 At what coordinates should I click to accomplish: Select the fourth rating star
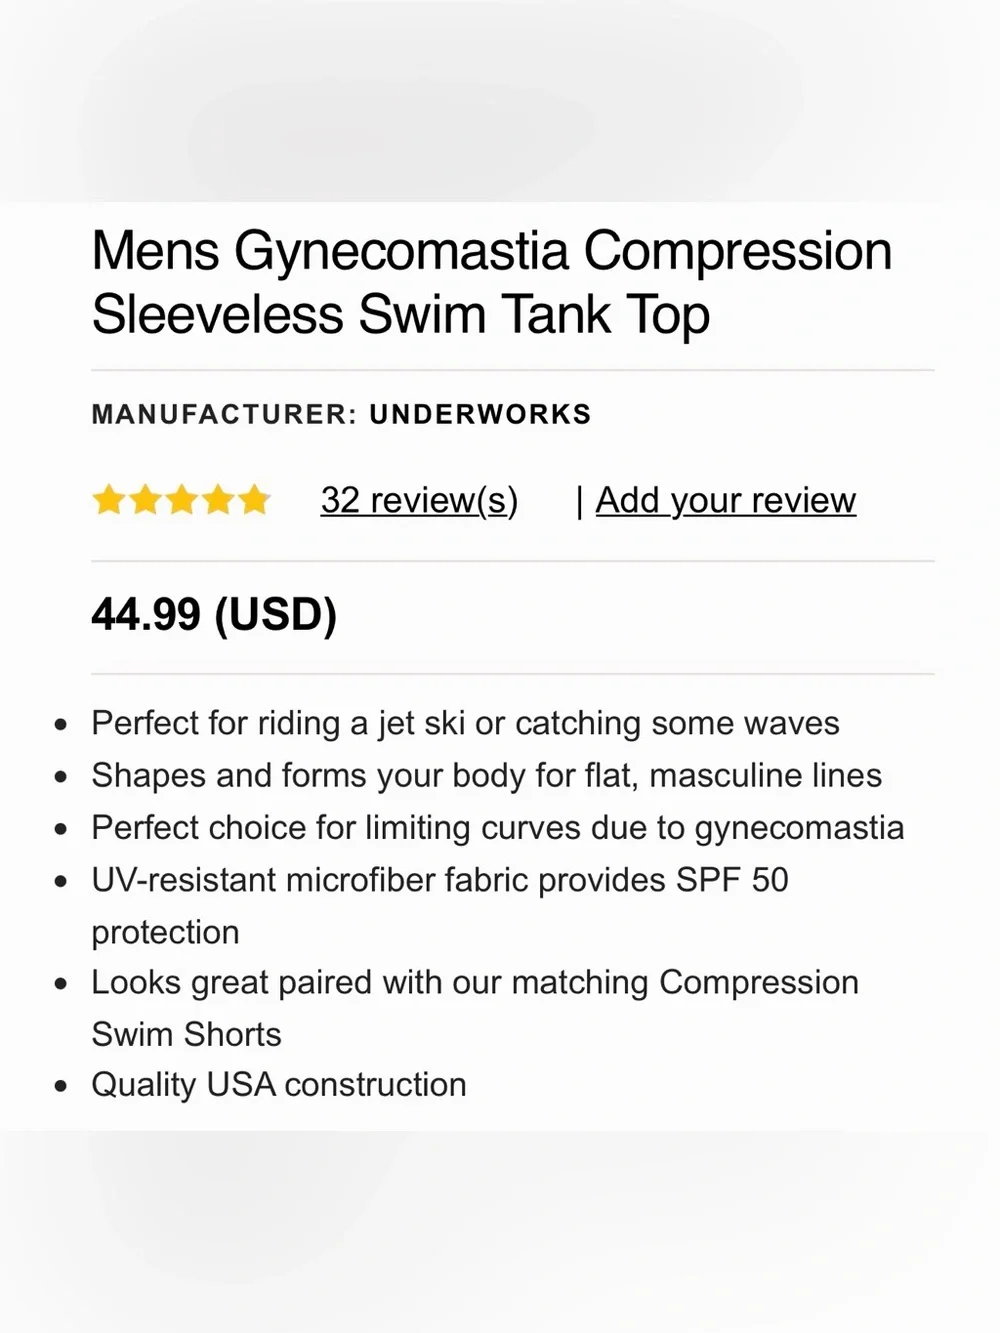pyautogui.click(x=218, y=499)
